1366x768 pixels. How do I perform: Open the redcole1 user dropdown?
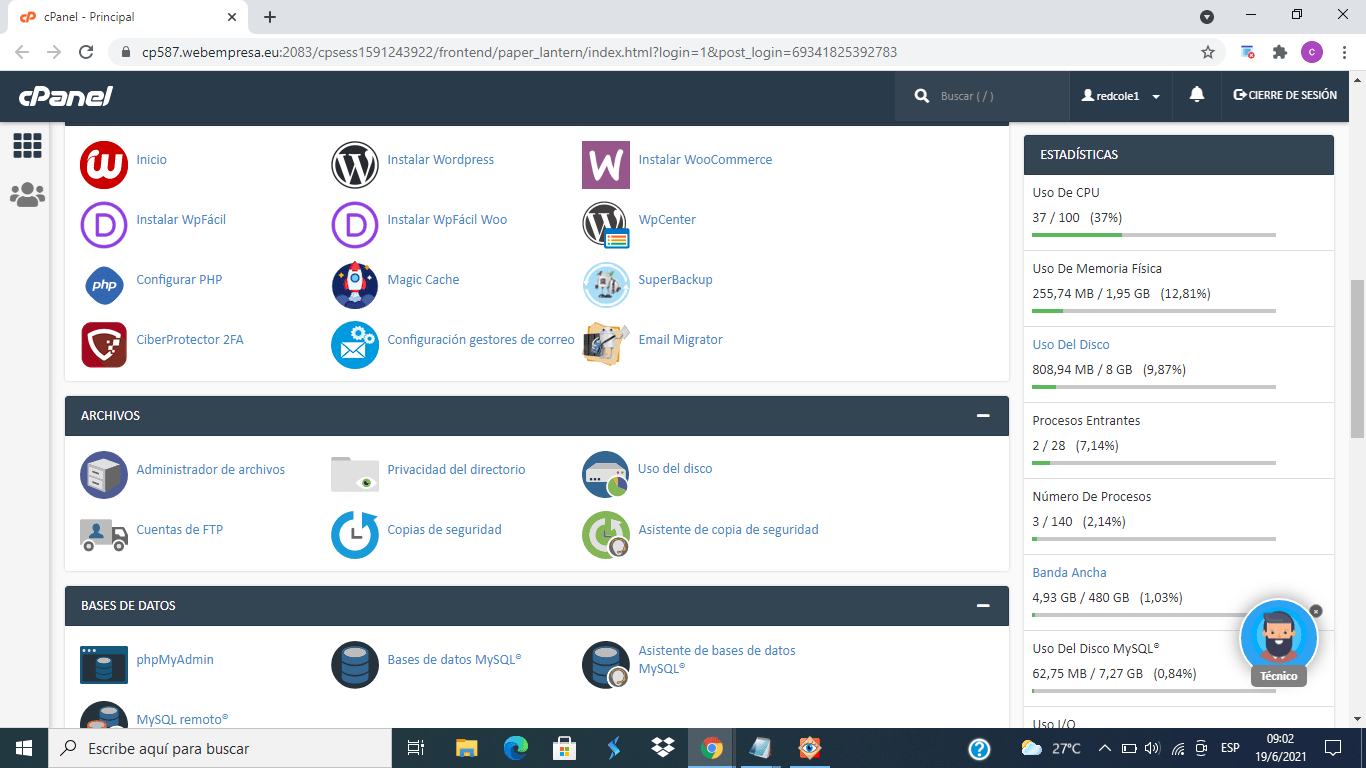[x=1120, y=96]
